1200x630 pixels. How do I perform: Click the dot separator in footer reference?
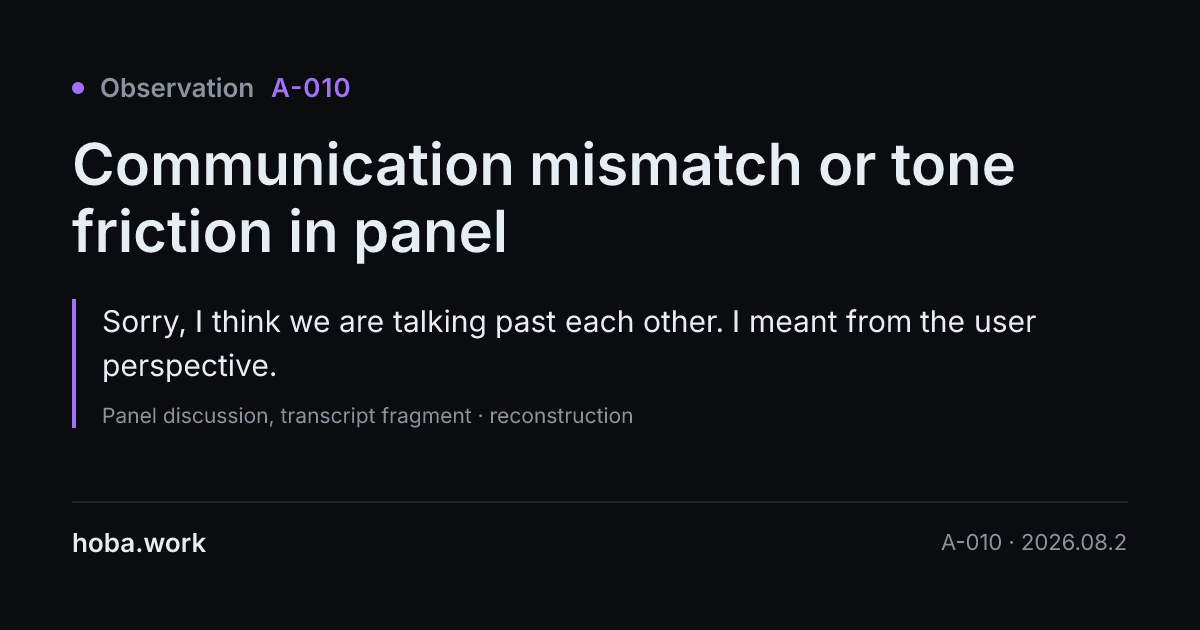(x=1011, y=543)
